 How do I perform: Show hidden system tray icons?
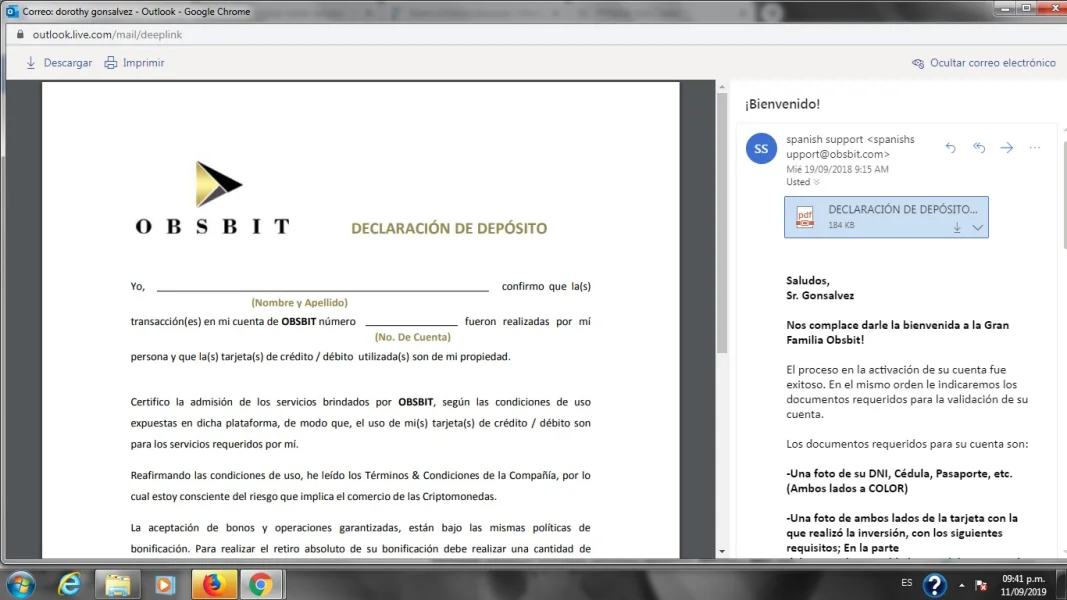click(962, 585)
